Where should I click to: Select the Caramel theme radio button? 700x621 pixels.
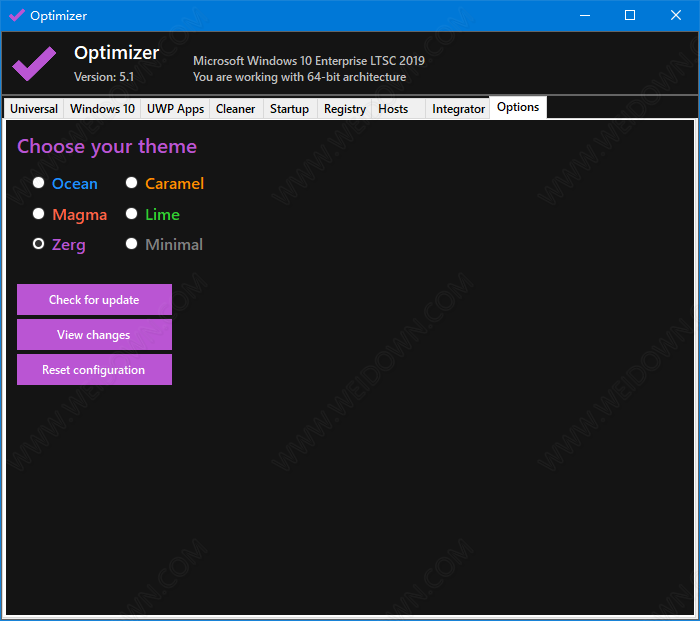pyautogui.click(x=131, y=183)
